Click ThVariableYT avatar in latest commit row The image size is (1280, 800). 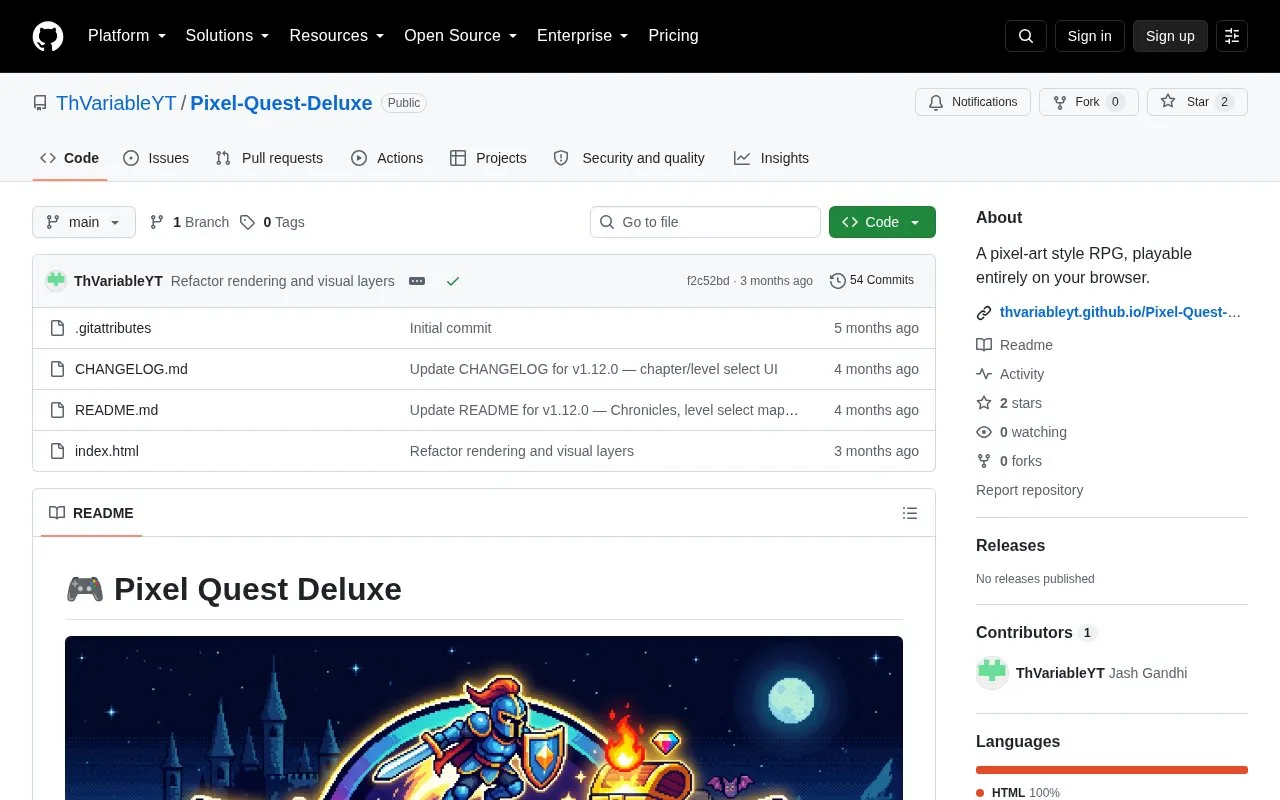pos(56,281)
